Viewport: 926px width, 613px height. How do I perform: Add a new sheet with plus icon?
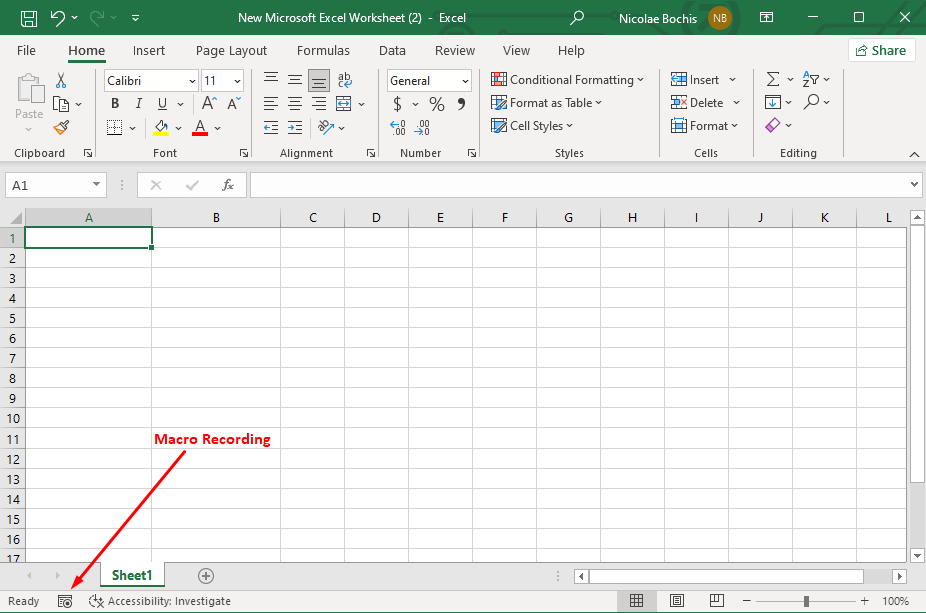206,575
